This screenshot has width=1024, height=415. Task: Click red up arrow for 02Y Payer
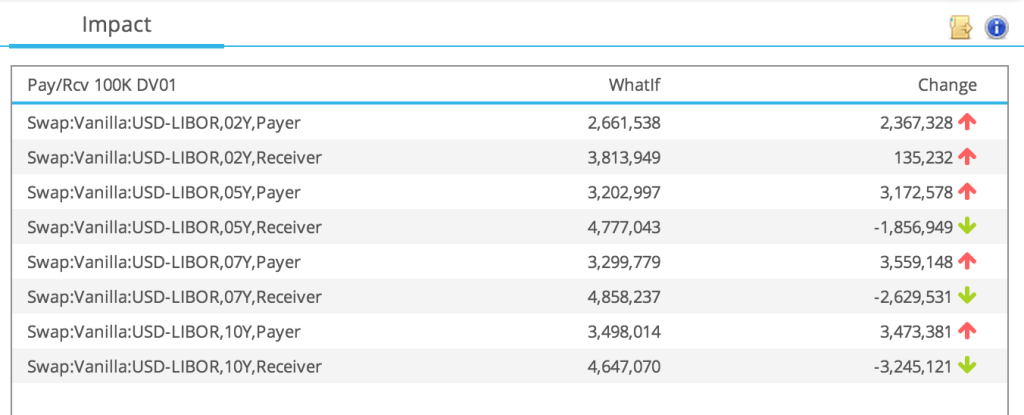tap(967, 122)
